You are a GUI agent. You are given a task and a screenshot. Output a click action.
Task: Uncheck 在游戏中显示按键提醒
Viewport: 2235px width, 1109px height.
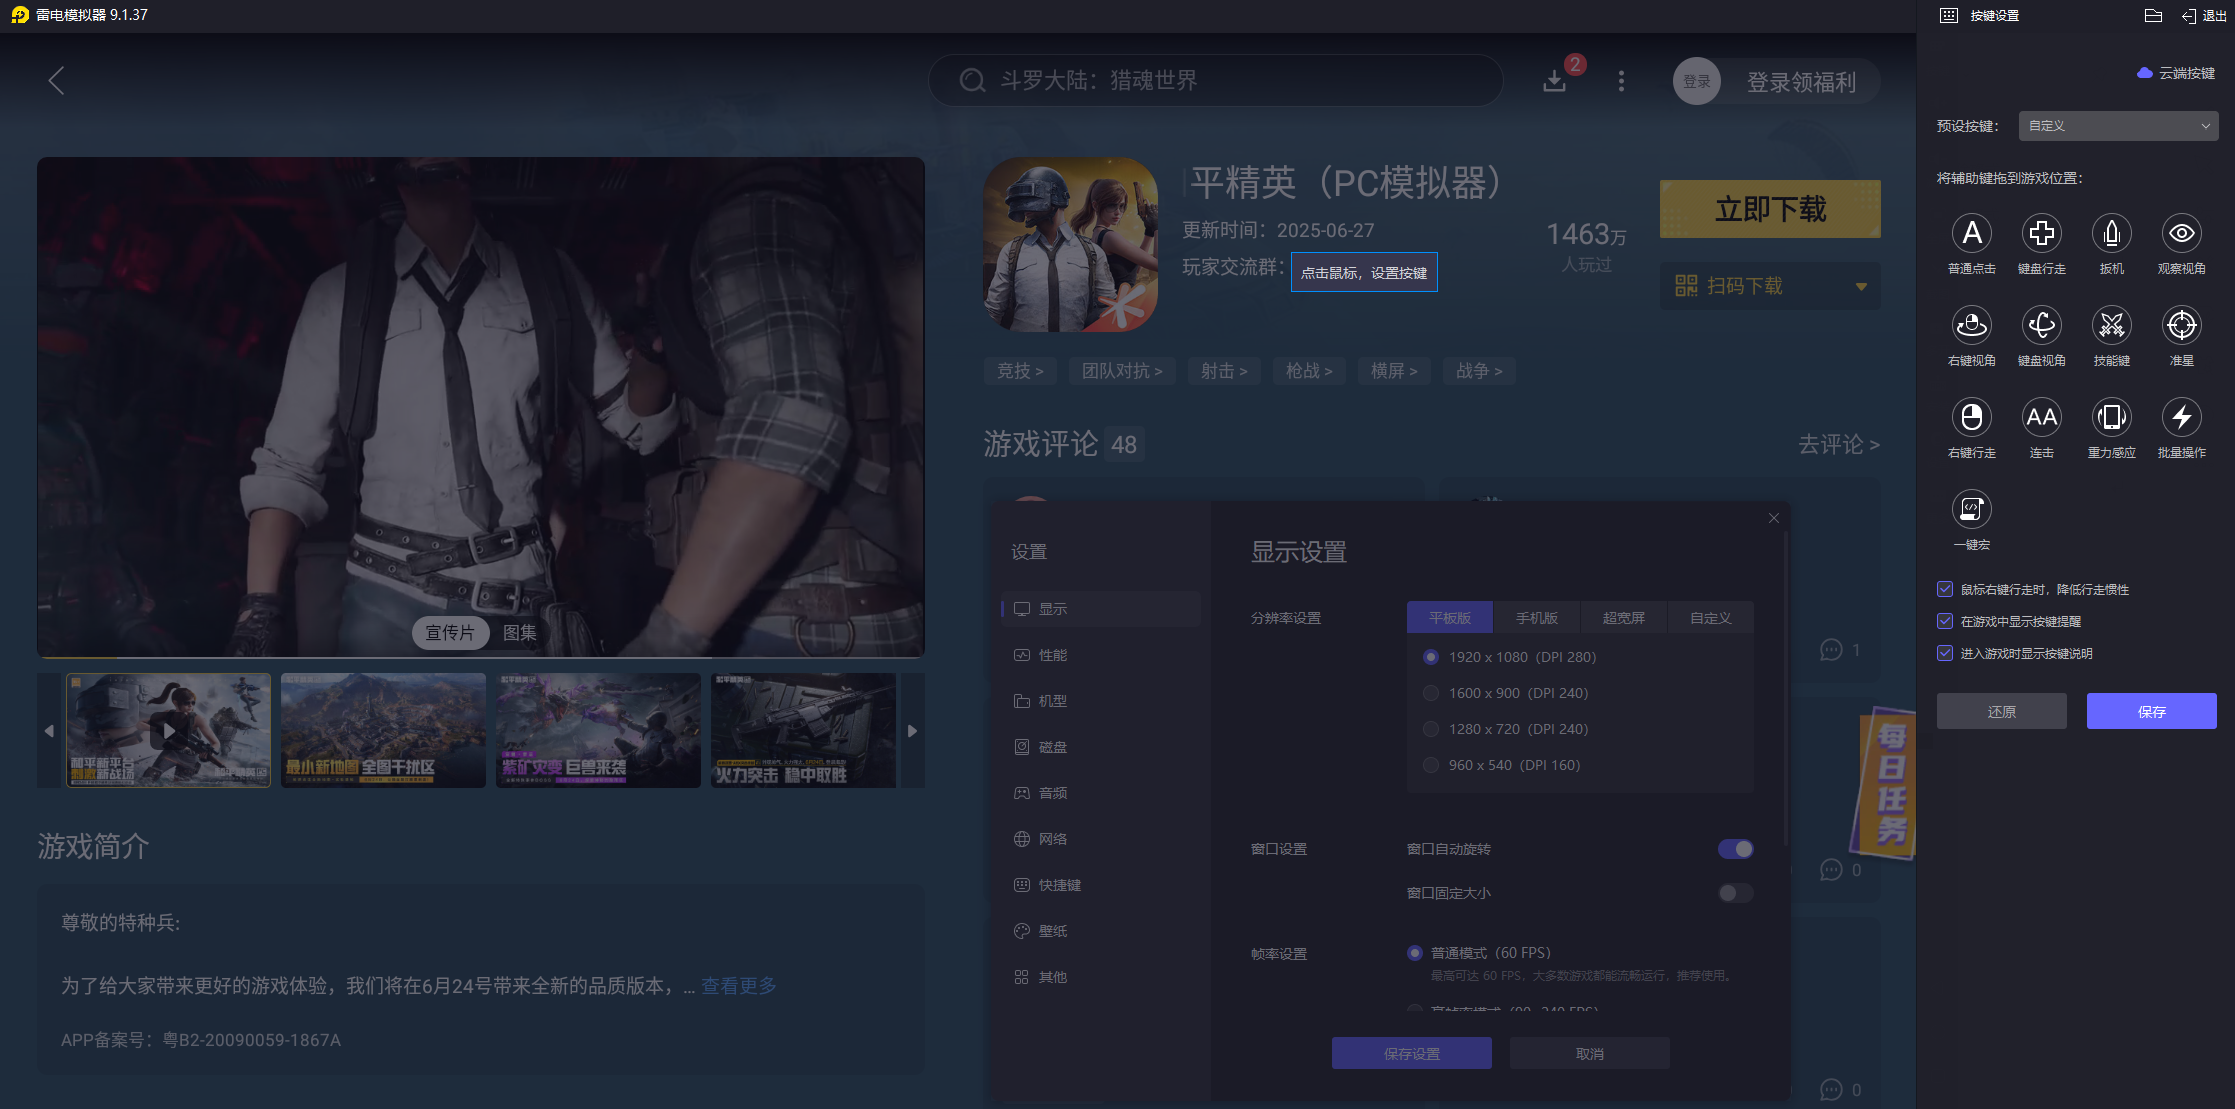(1945, 621)
